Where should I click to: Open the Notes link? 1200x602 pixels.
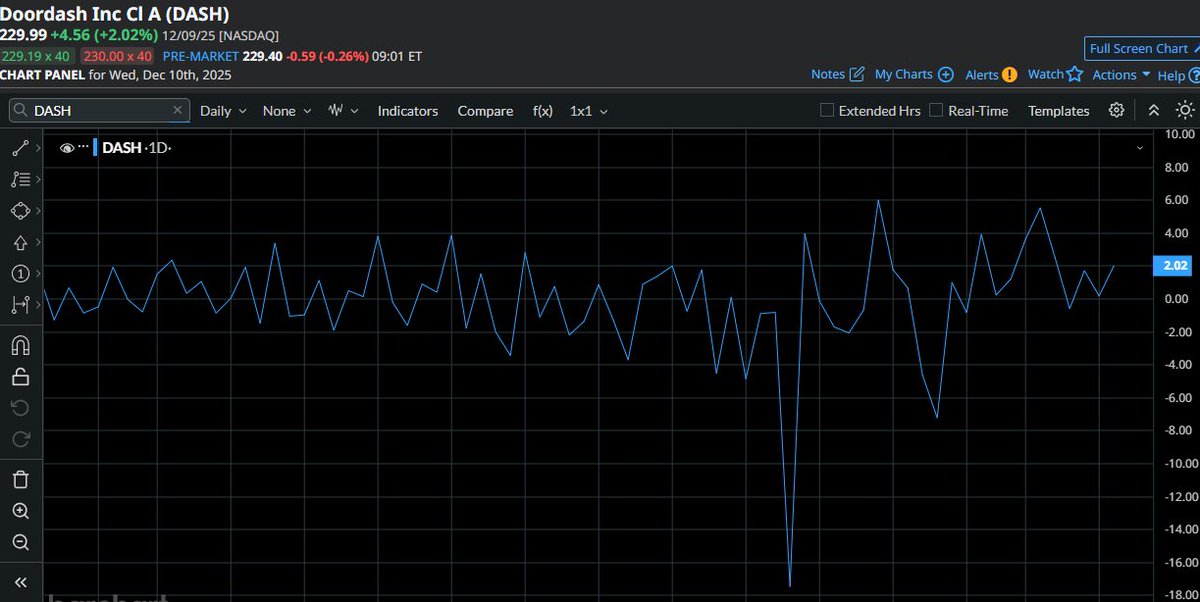tap(828, 74)
